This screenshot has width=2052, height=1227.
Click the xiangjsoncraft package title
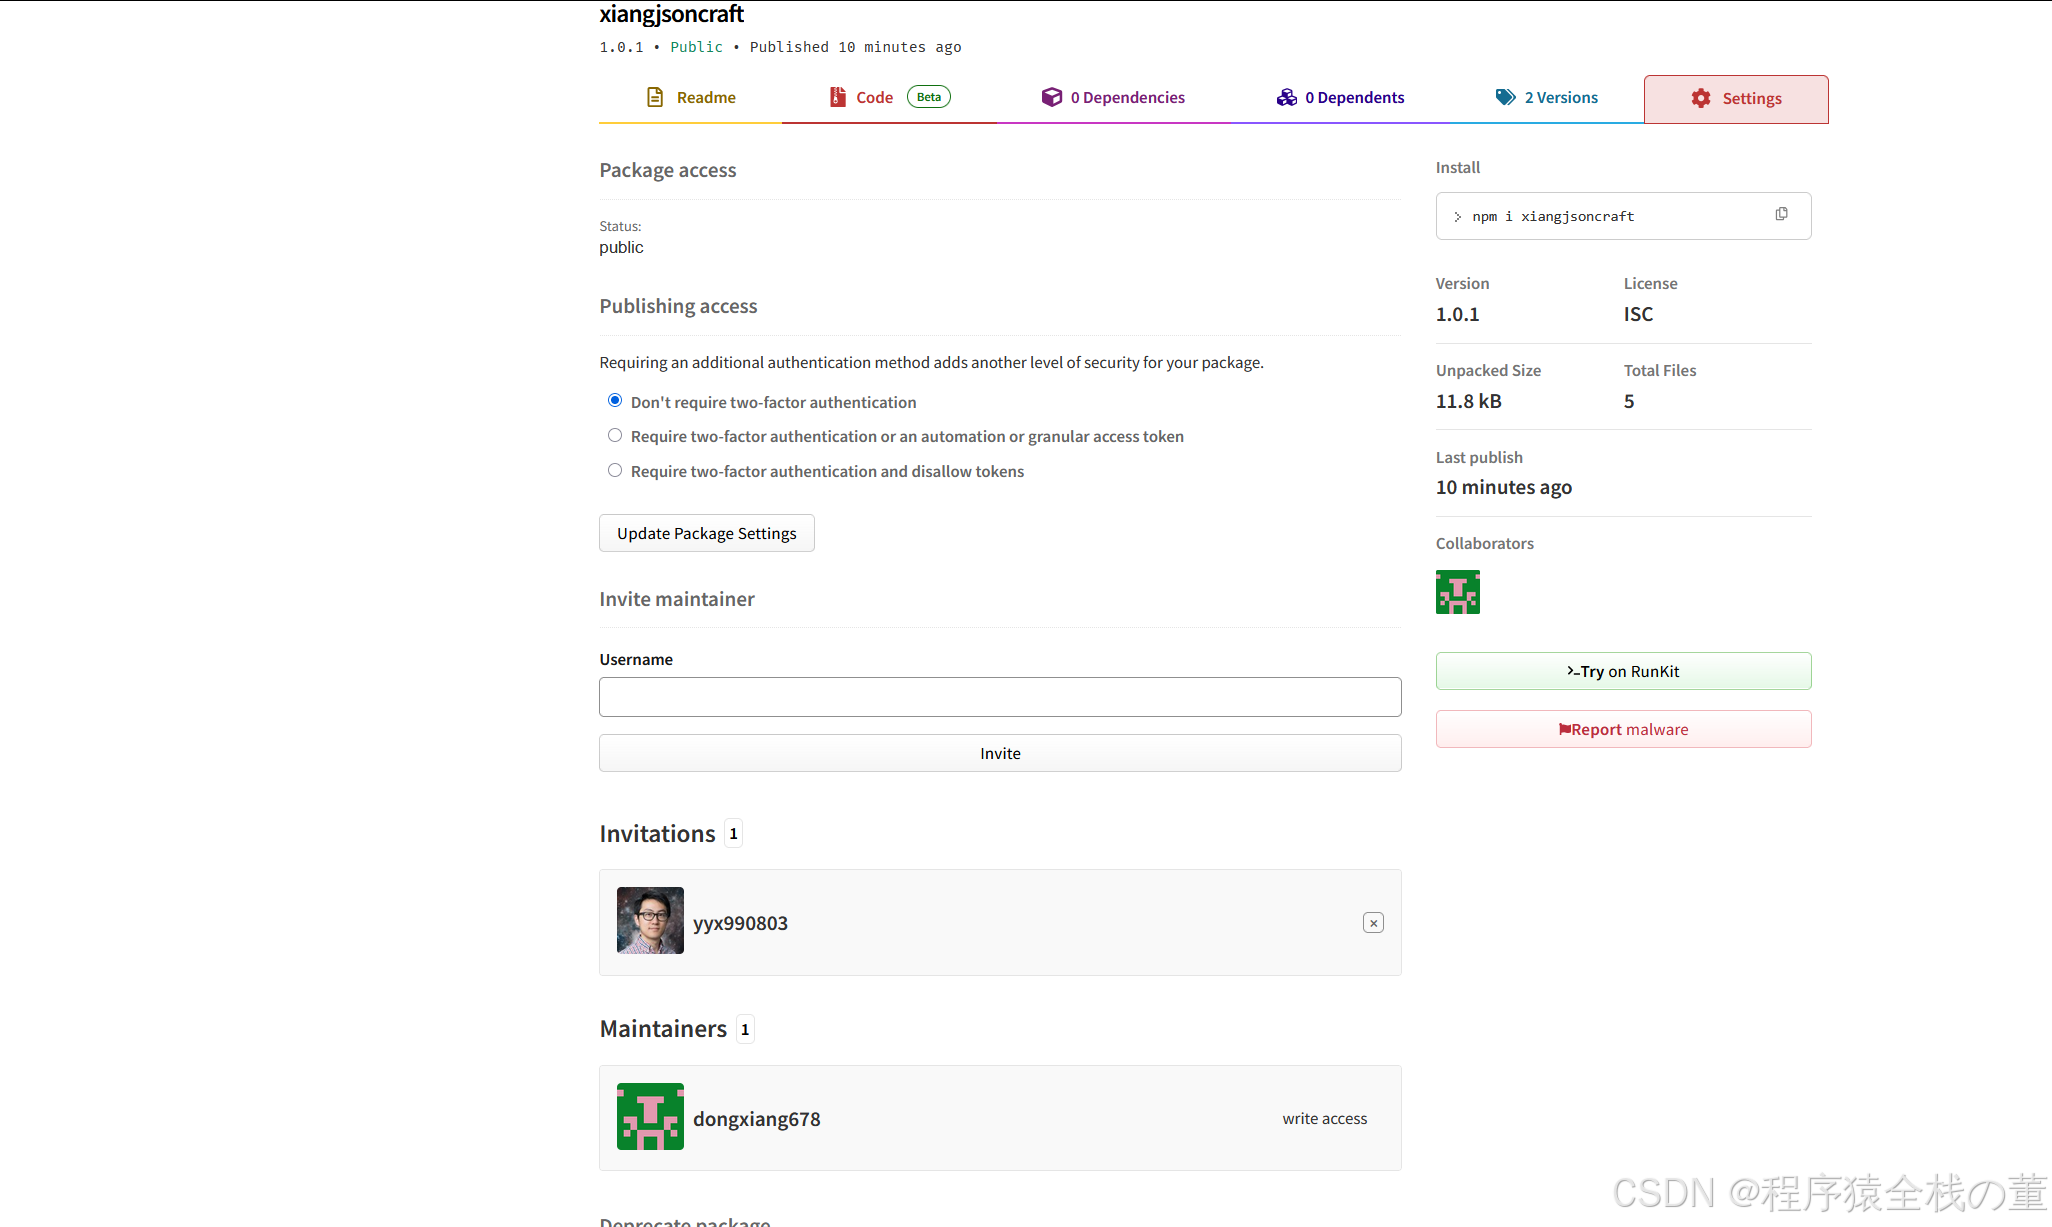[x=671, y=14]
